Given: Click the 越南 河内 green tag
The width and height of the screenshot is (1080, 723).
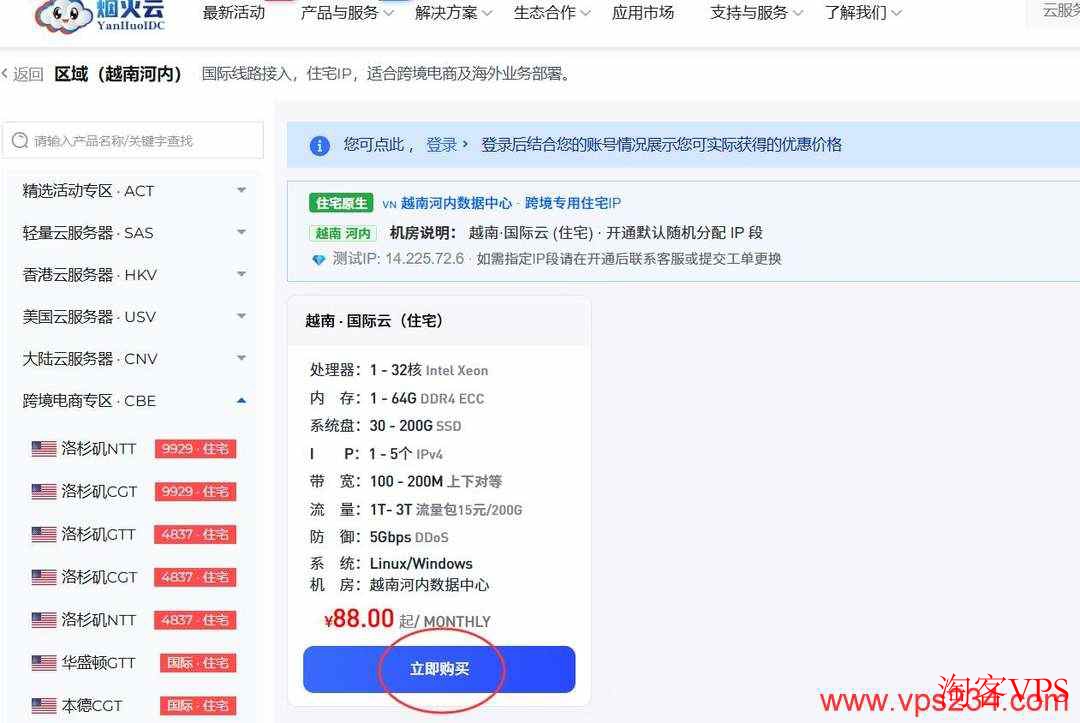Looking at the screenshot, I should (x=343, y=233).
